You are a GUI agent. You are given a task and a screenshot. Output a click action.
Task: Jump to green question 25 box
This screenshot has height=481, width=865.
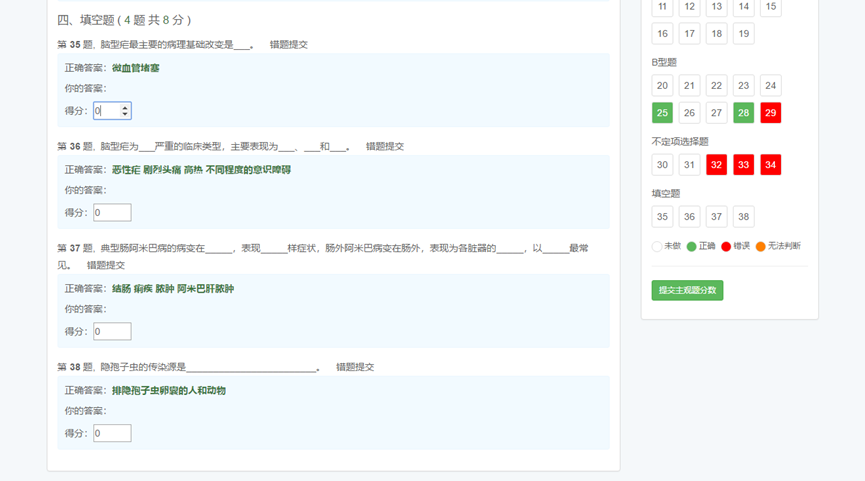click(x=662, y=113)
